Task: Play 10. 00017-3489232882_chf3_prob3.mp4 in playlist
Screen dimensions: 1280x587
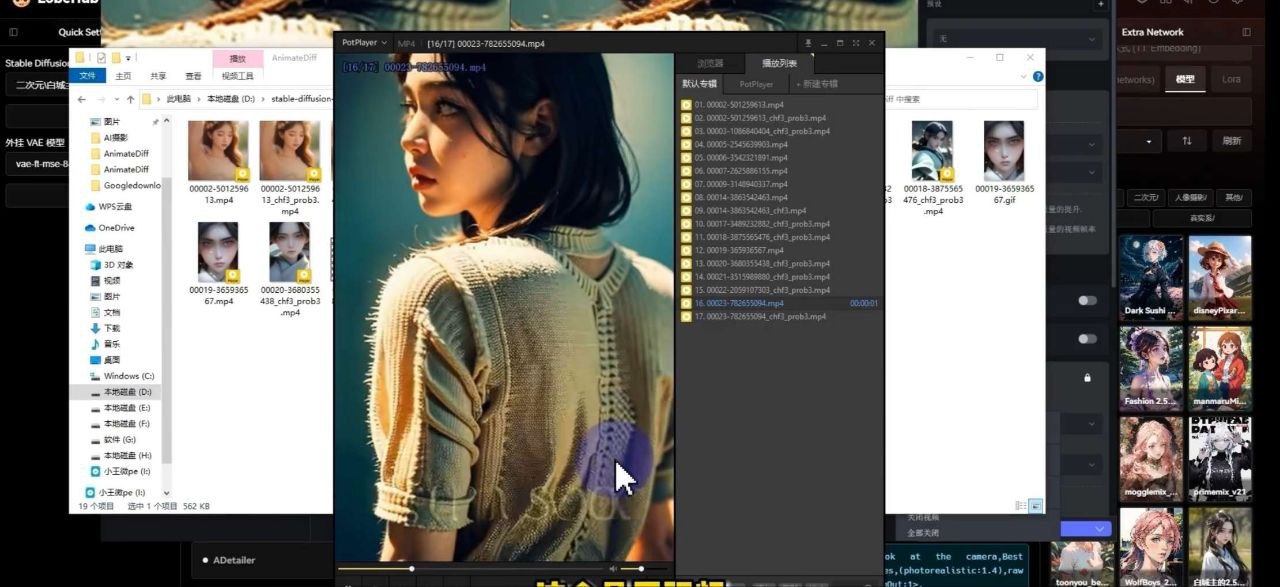Action: pyautogui.click(x=762, y=224)
